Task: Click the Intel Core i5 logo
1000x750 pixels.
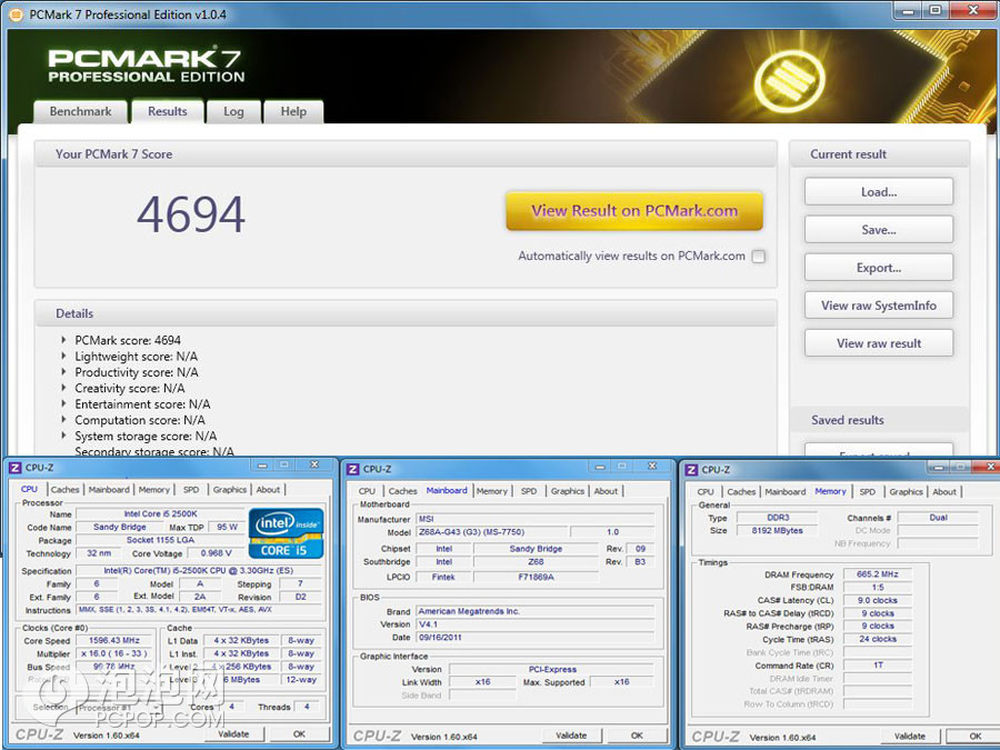Action: point(286,533)
